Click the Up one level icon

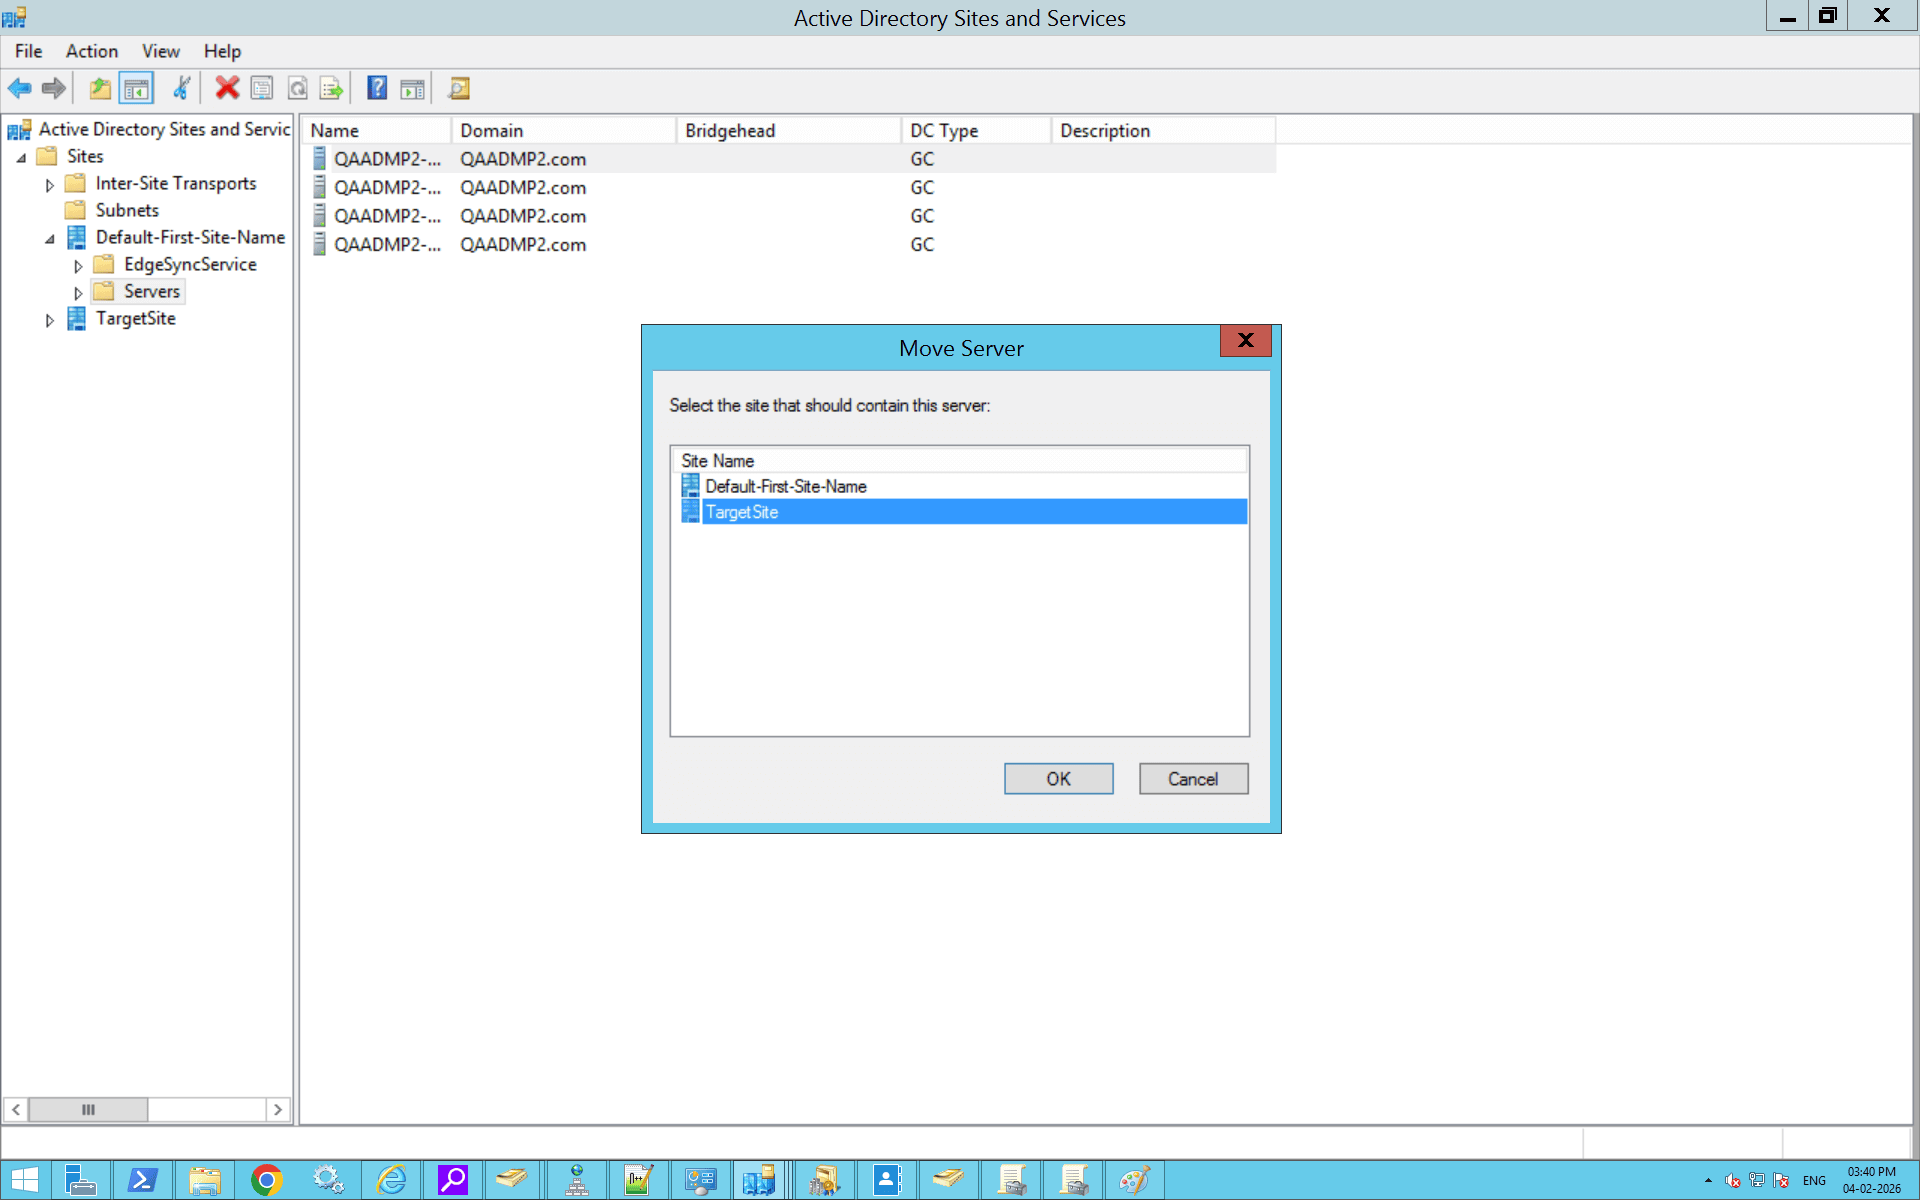pos(100,88)
